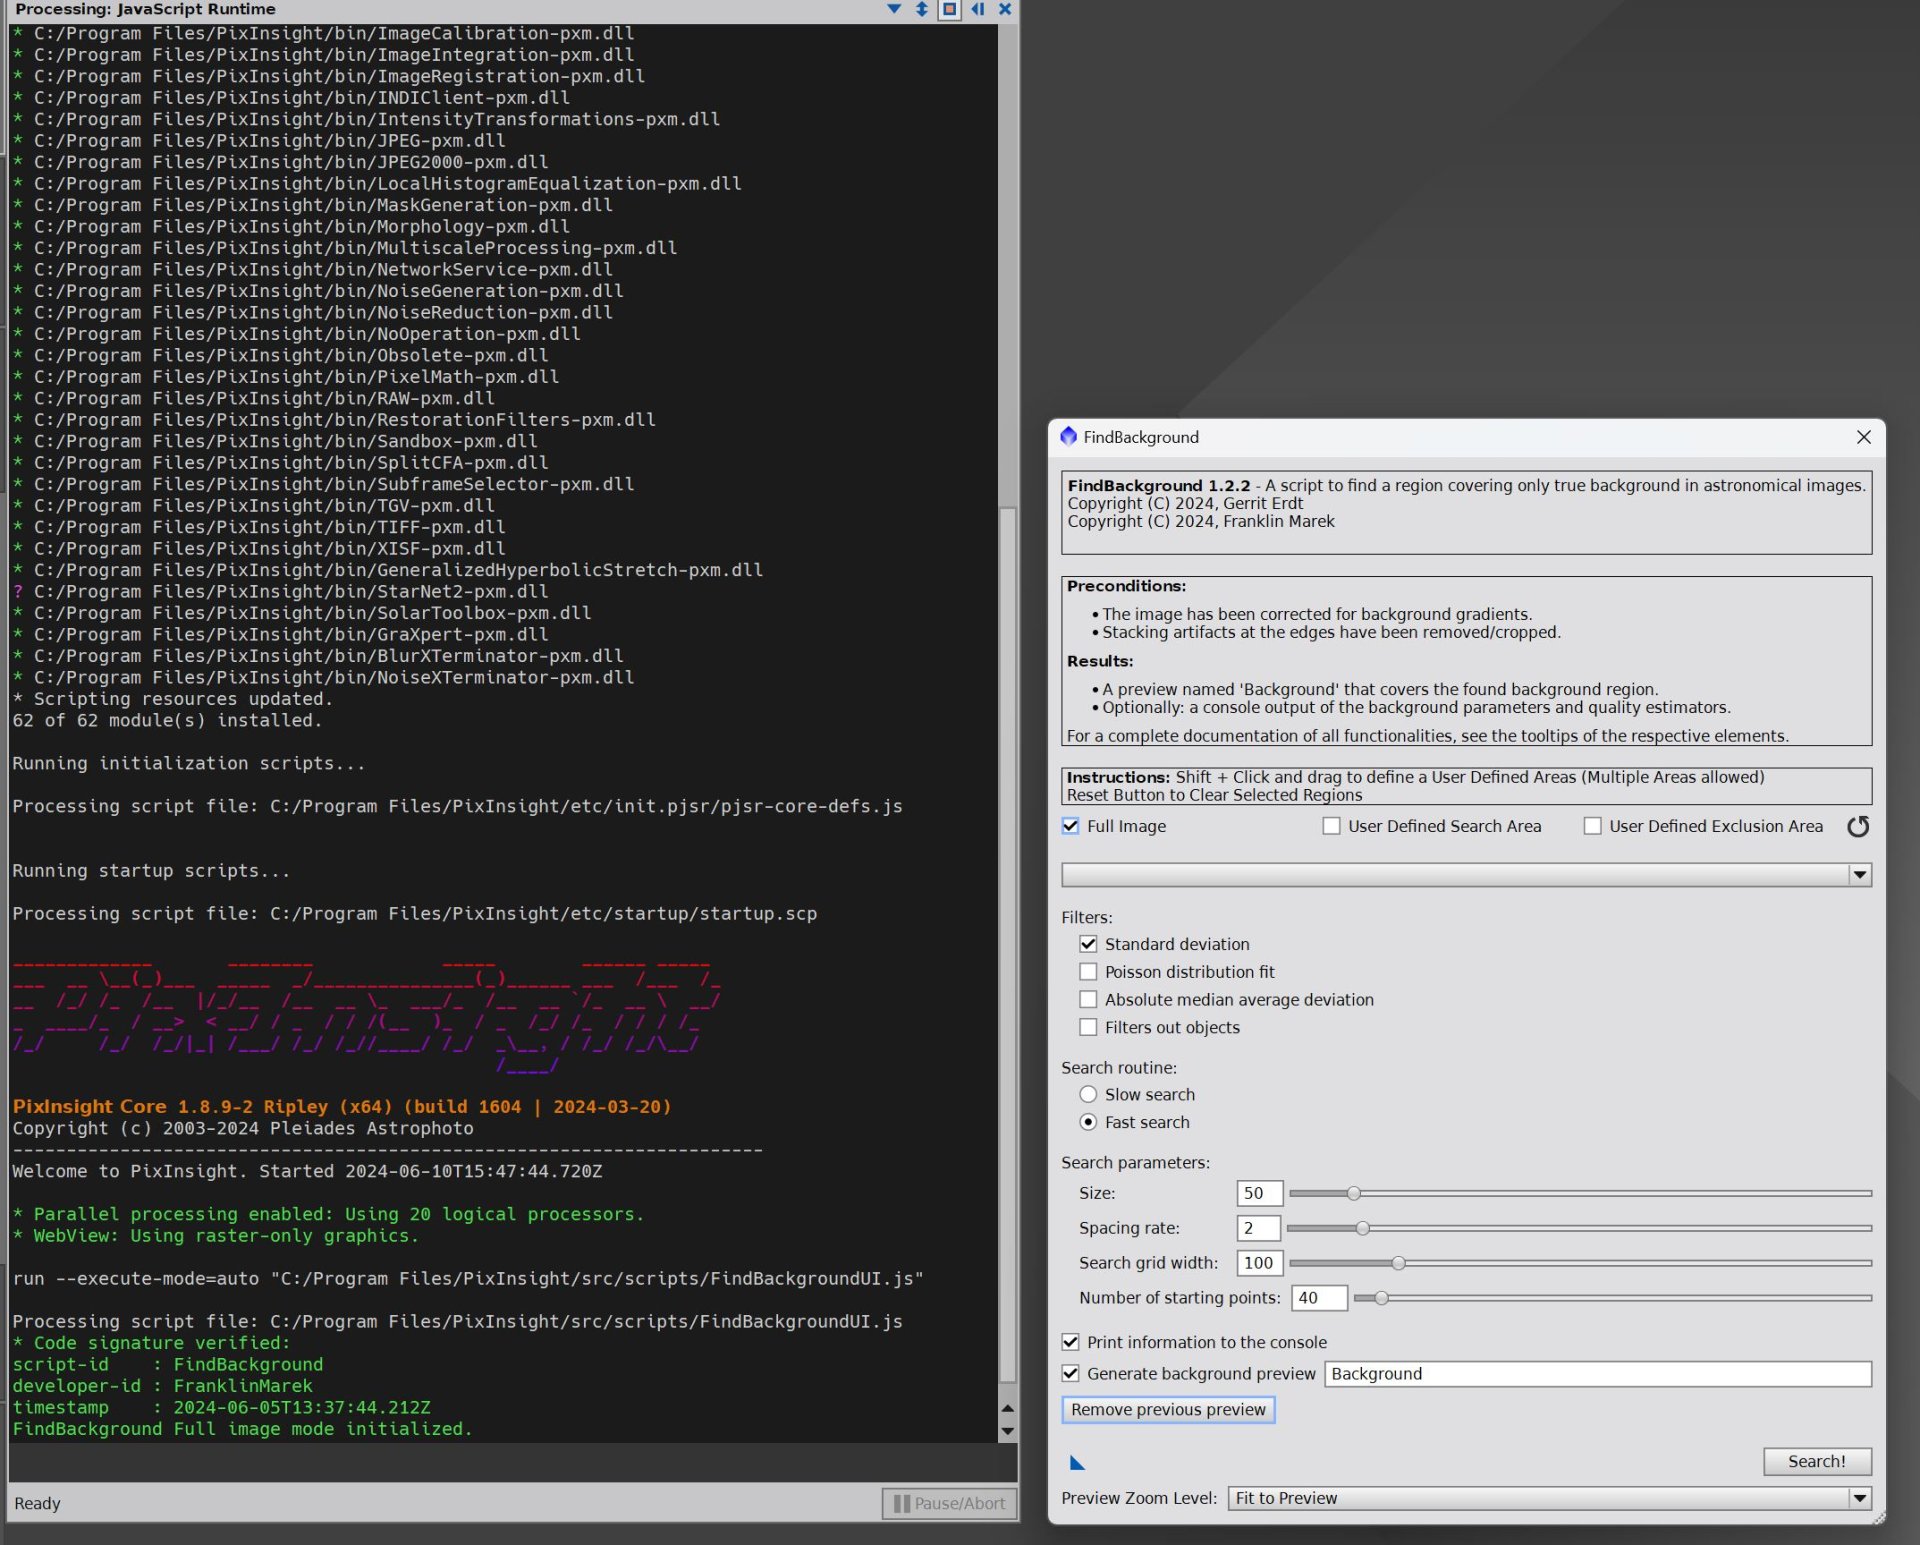Click 'FindBackground Full image mode initialized.' line
This screenshot has width=1920, height=1545.
pyautogui.click(x=242, y=1429)
